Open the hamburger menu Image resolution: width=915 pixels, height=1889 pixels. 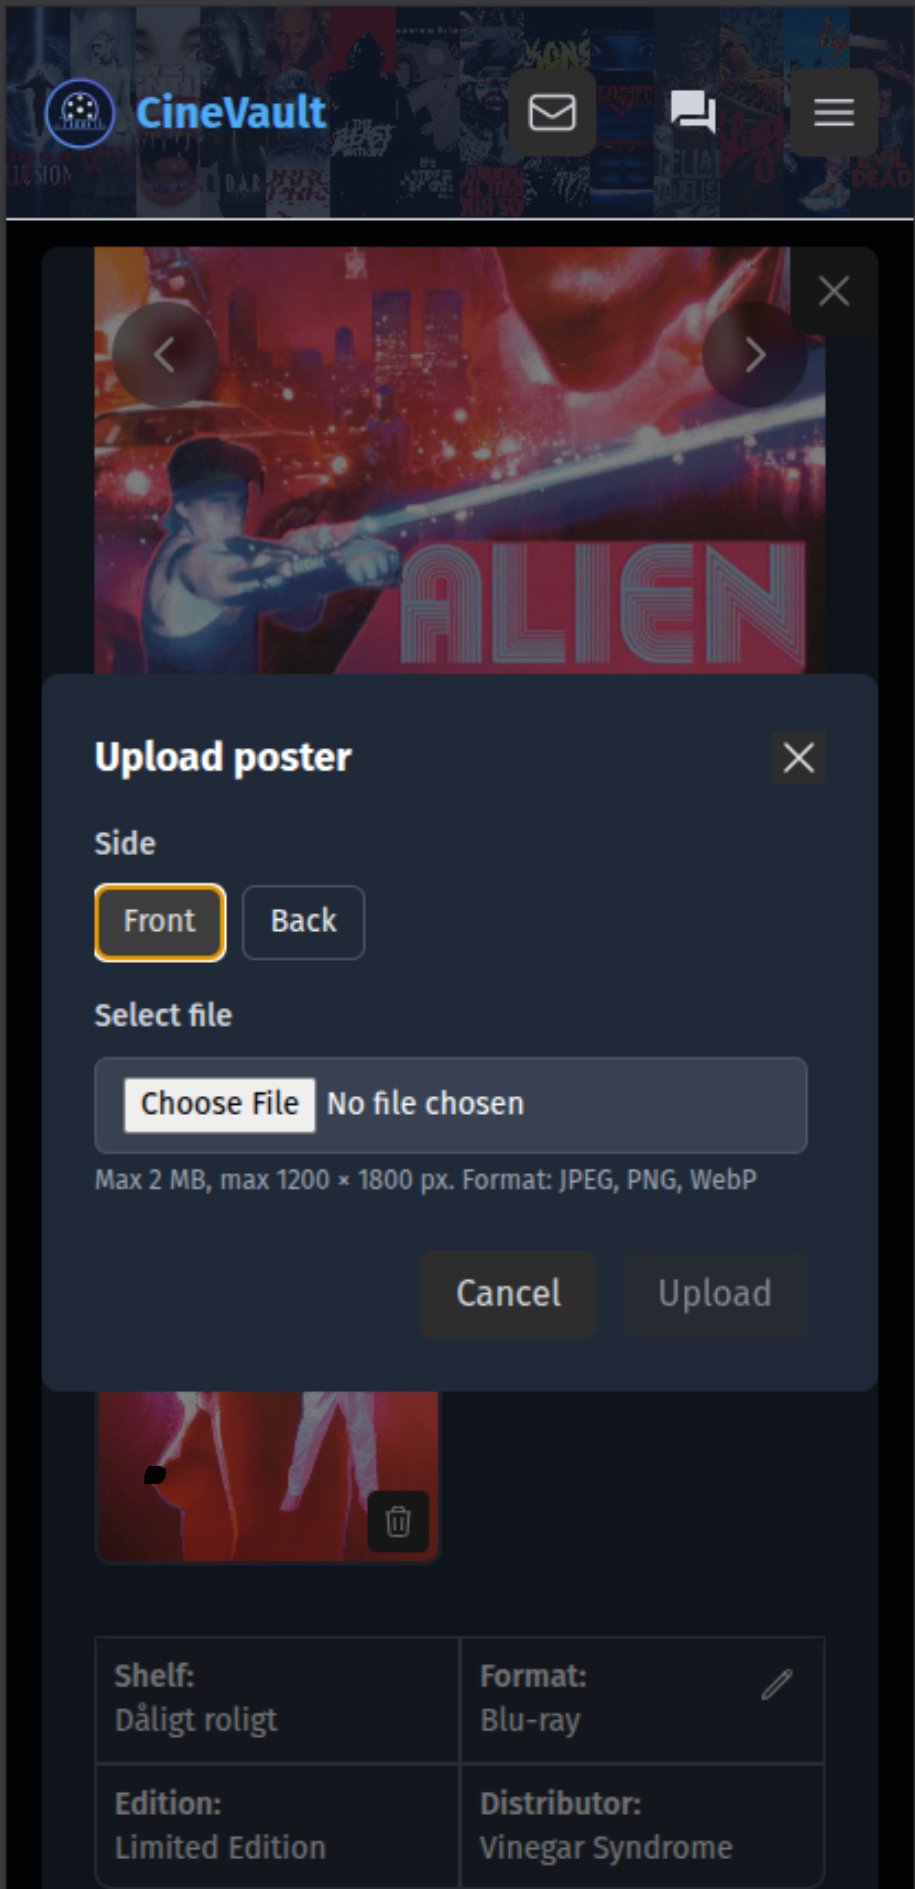(x=834, y=112)
